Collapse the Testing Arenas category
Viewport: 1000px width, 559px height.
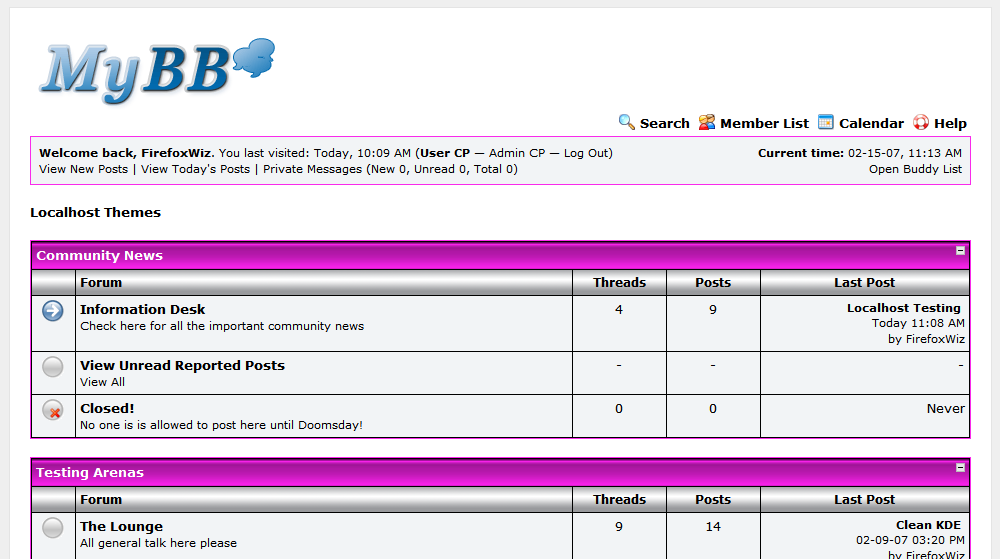click(x=960, y=468)
